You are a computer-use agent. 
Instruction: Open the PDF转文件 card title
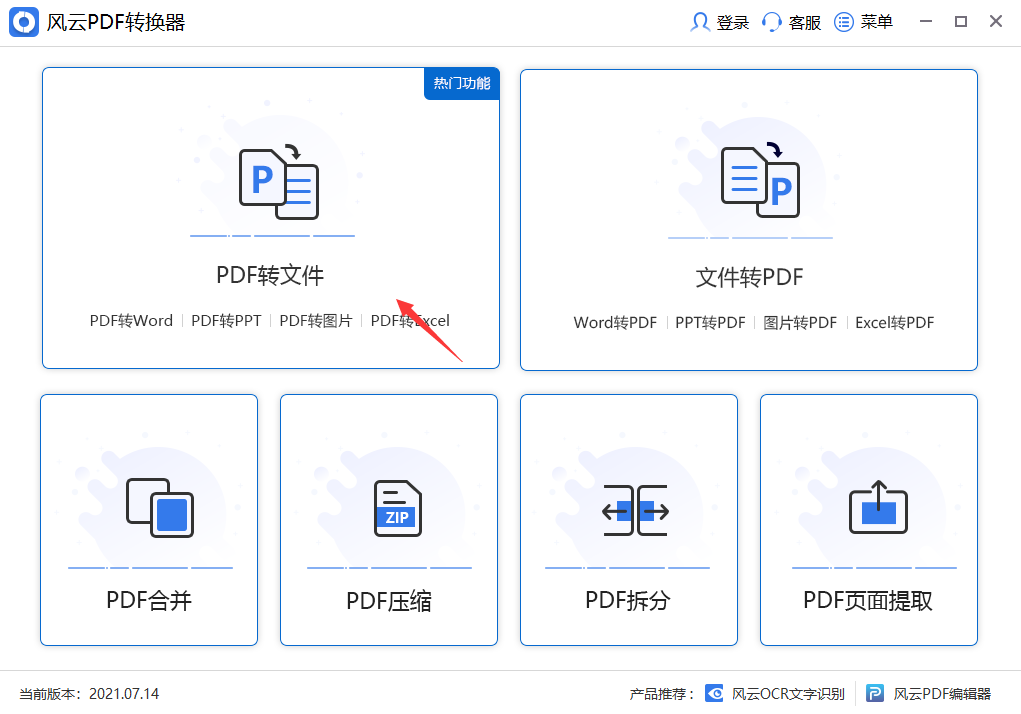pyautogui.click(x=270, y=275)
